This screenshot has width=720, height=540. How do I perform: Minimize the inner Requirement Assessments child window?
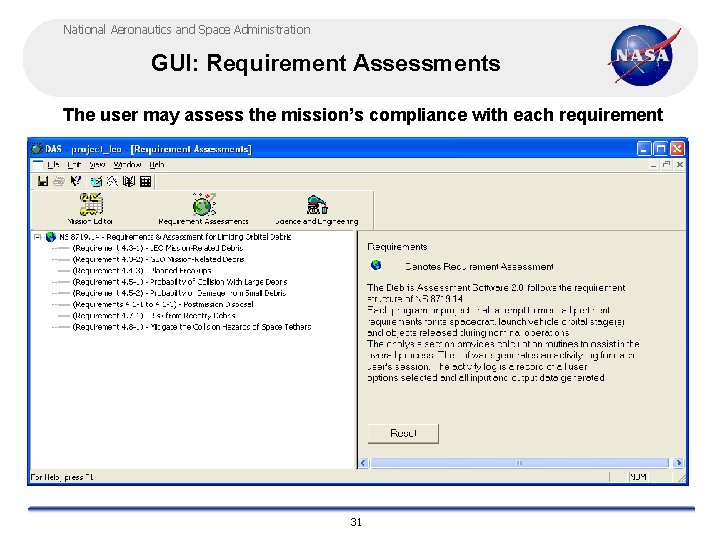653,164
